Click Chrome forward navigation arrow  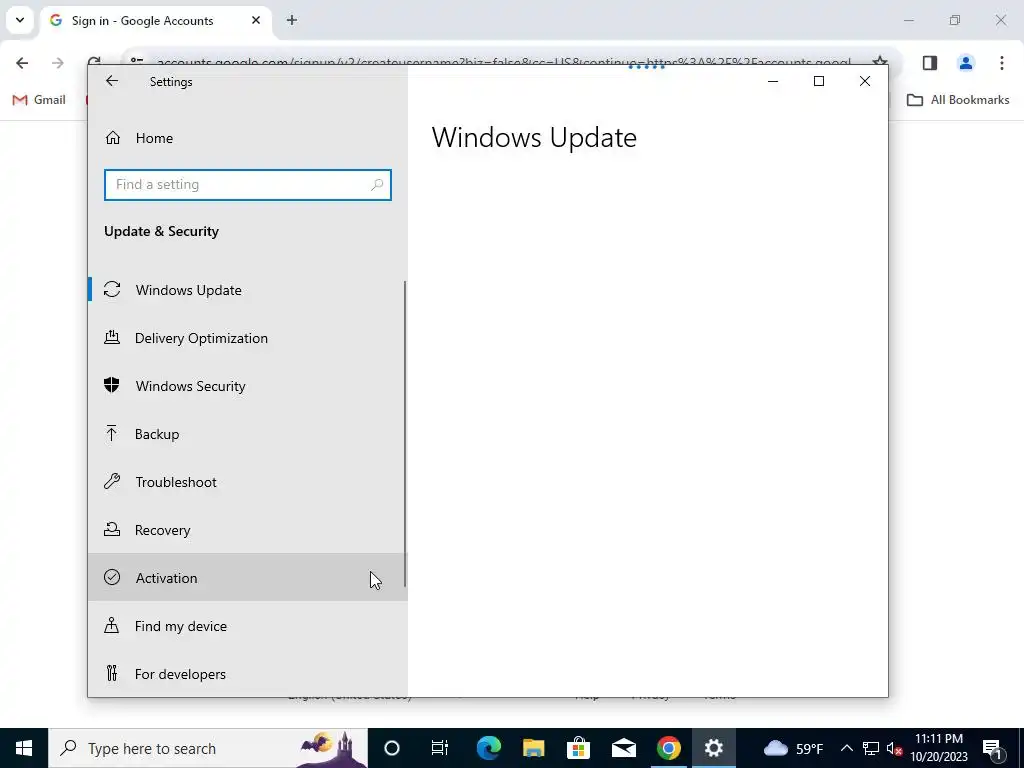57,63
